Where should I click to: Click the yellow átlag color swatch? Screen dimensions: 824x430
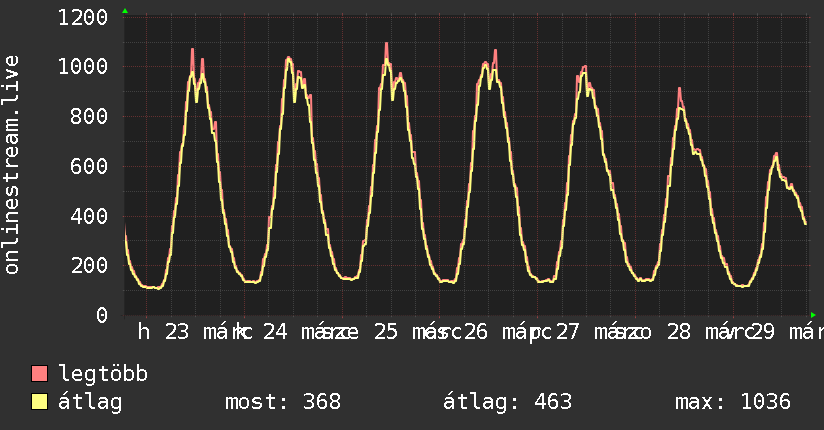(x=39, y=402)
